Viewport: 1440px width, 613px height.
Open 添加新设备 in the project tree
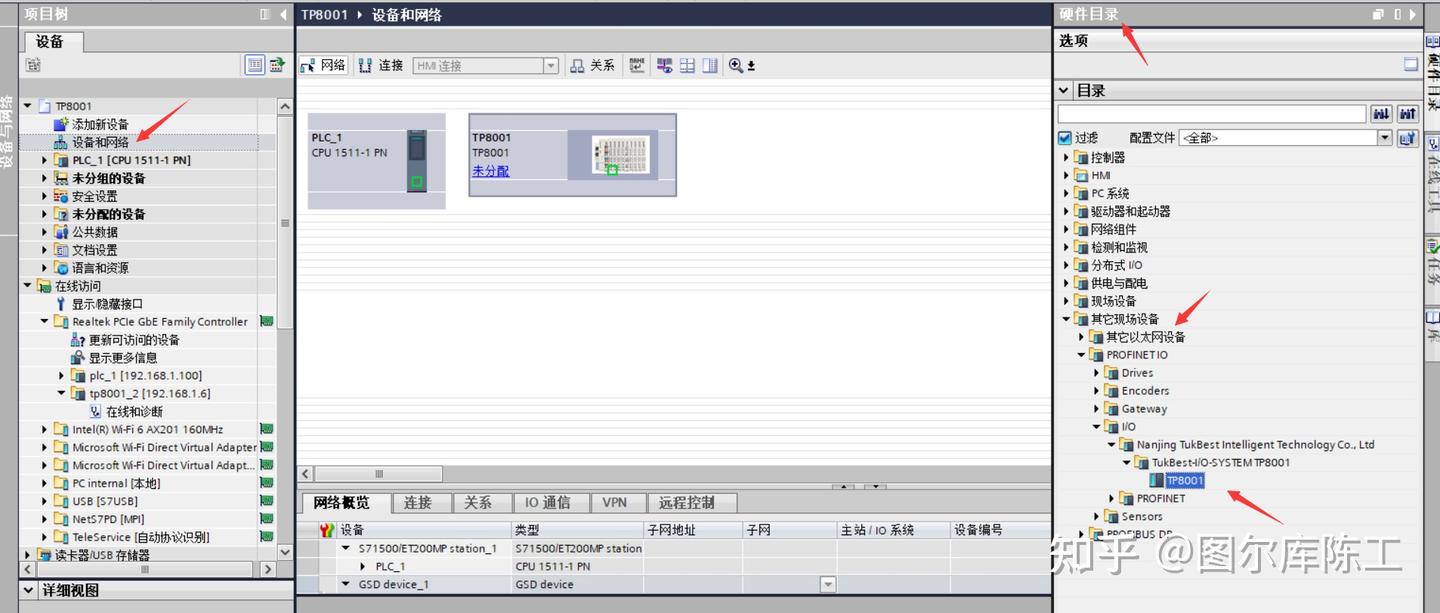100,124
